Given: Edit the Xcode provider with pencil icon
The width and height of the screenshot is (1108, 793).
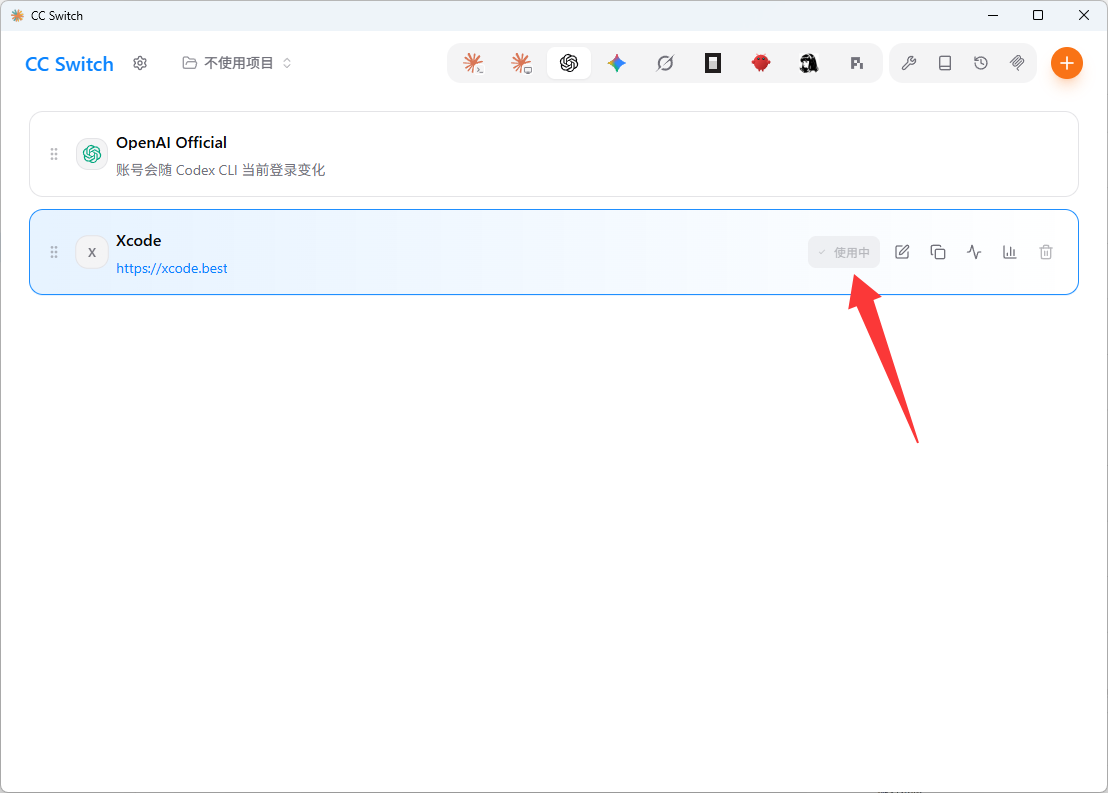Looking at the screenshot, I should point(902,252).
